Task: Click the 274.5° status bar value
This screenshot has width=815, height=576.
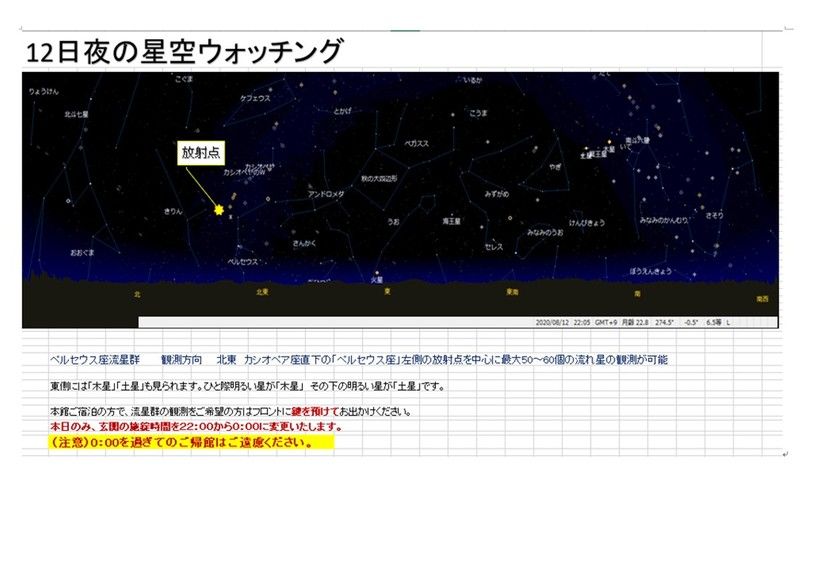Action: (664, 323)
